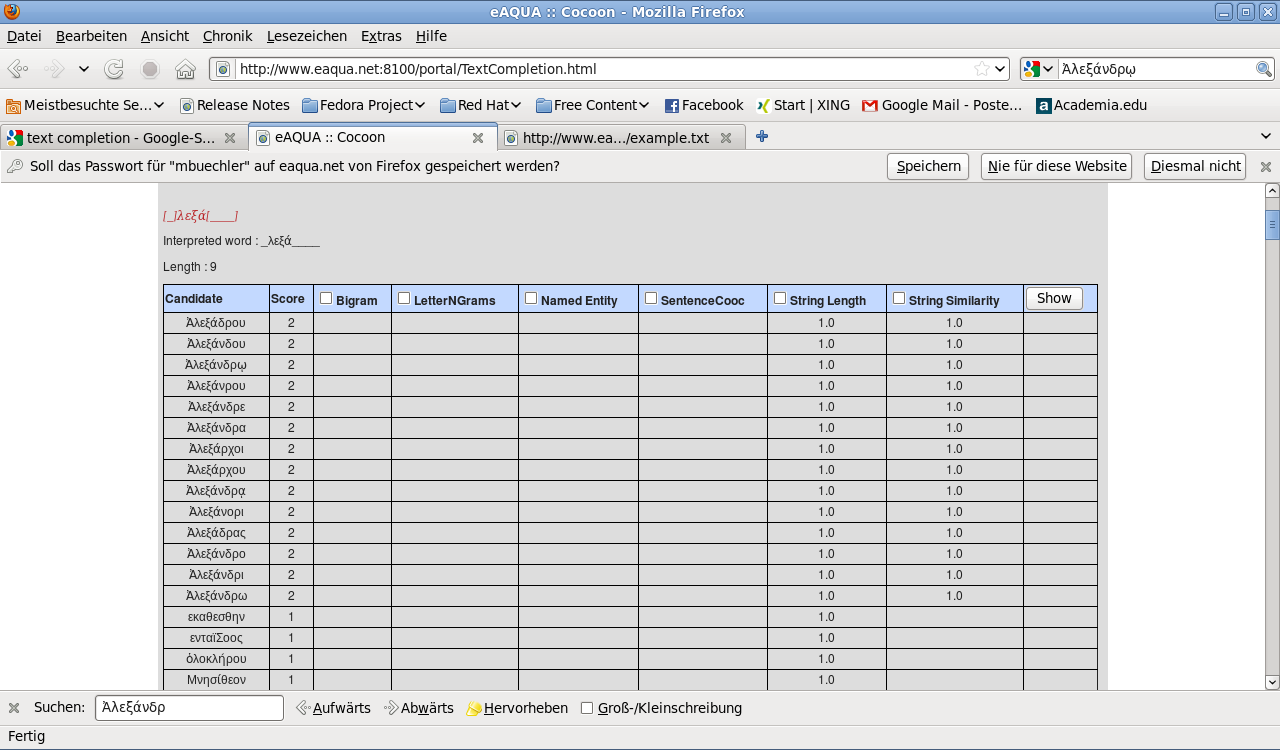1280x750 pixels.
Task: Open the Release Notes bookmark
Action: pos(234,105)
